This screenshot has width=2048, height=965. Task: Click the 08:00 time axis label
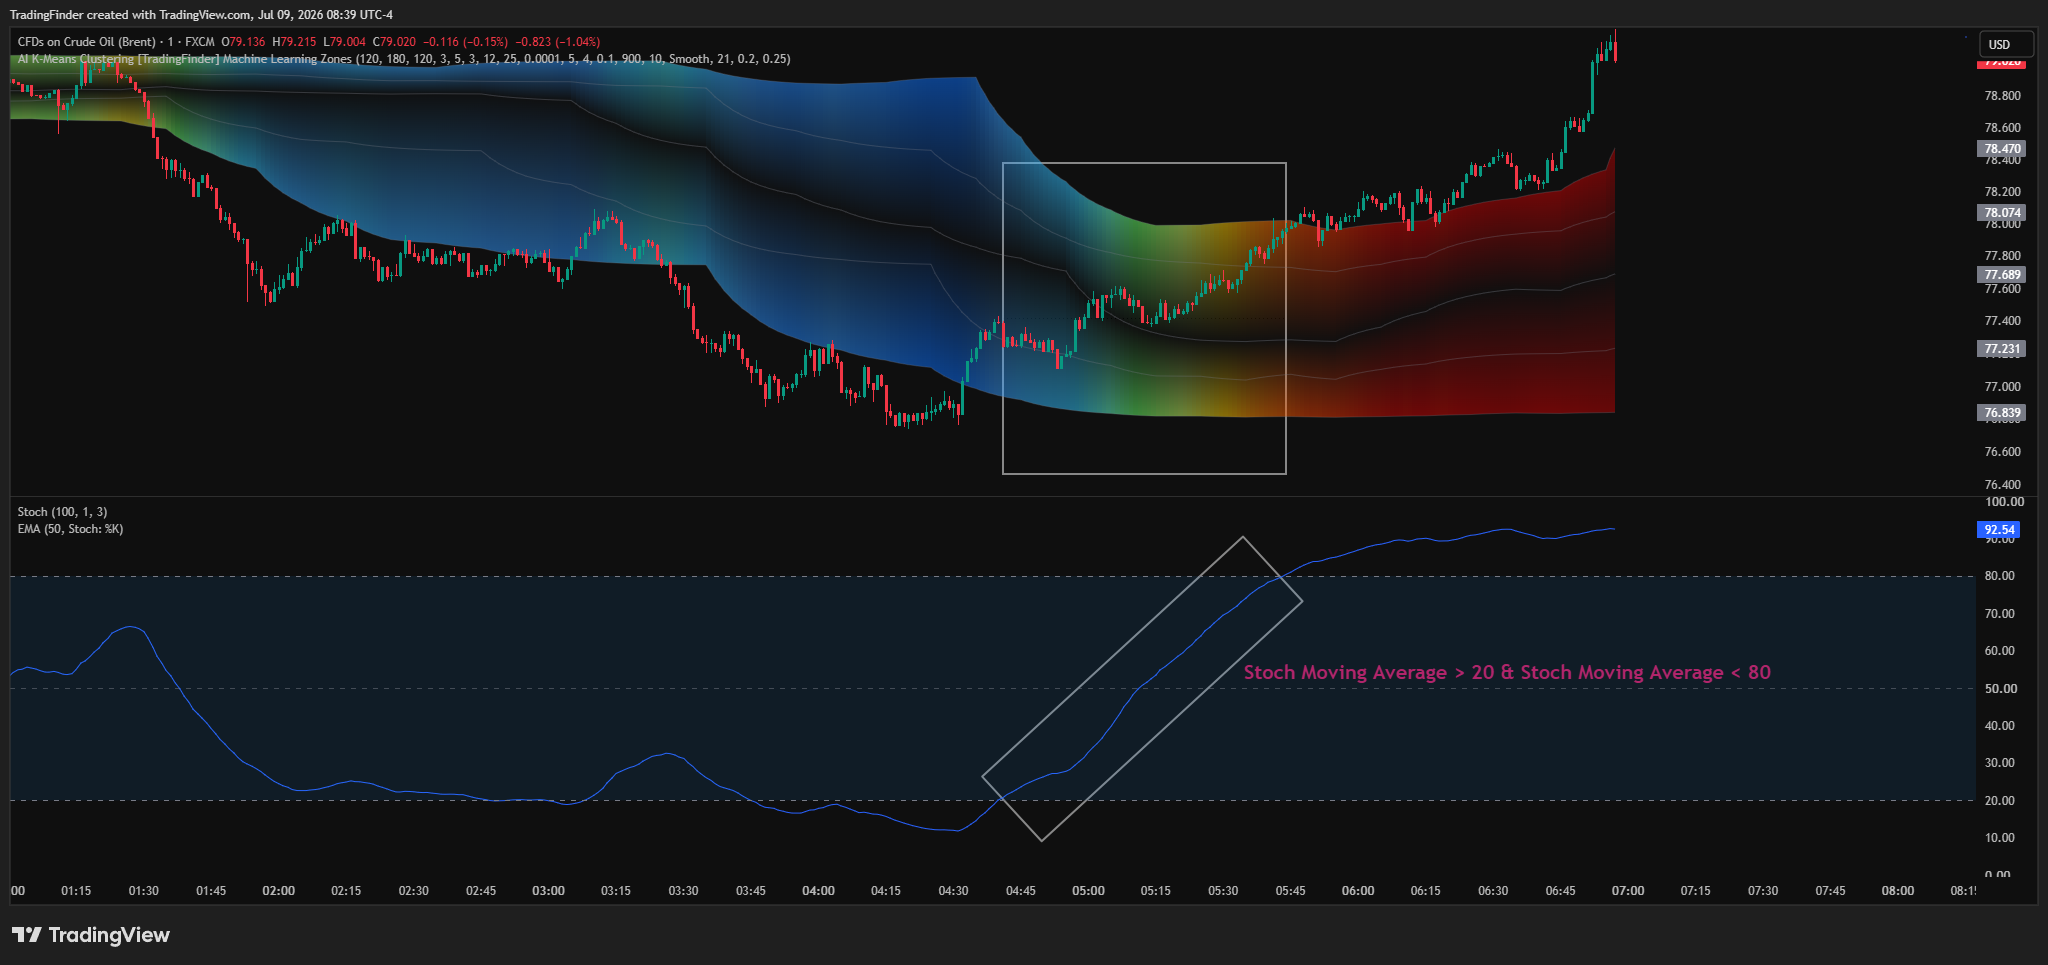[x=1898, y=891]
